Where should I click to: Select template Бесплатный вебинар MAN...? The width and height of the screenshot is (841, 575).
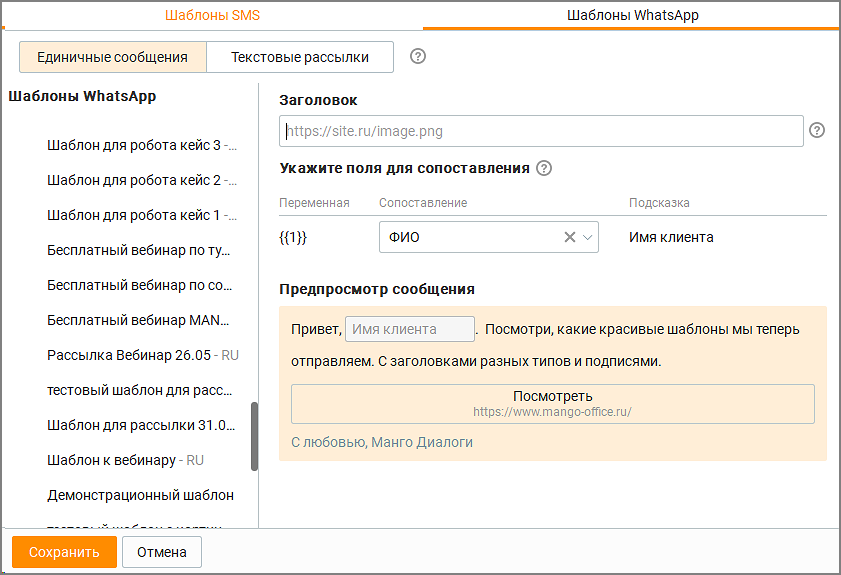(x=138, y=320)
